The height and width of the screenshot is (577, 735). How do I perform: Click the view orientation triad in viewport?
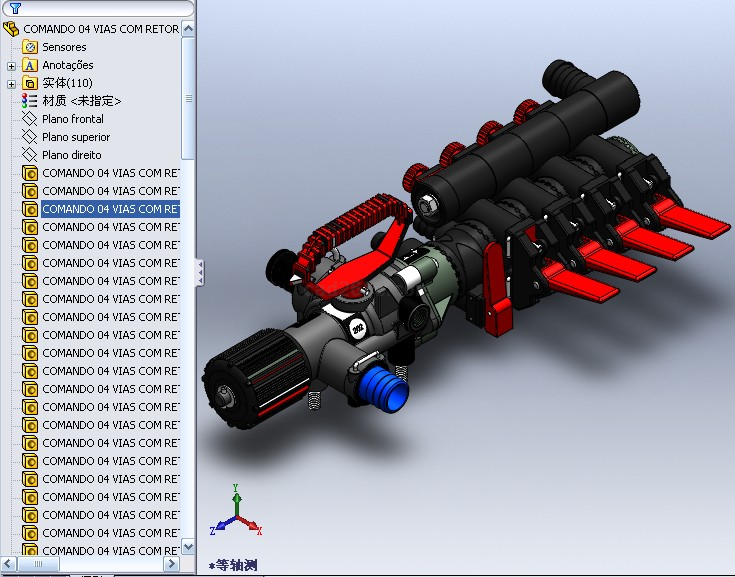pyautogui.click(x=236, y=515)
